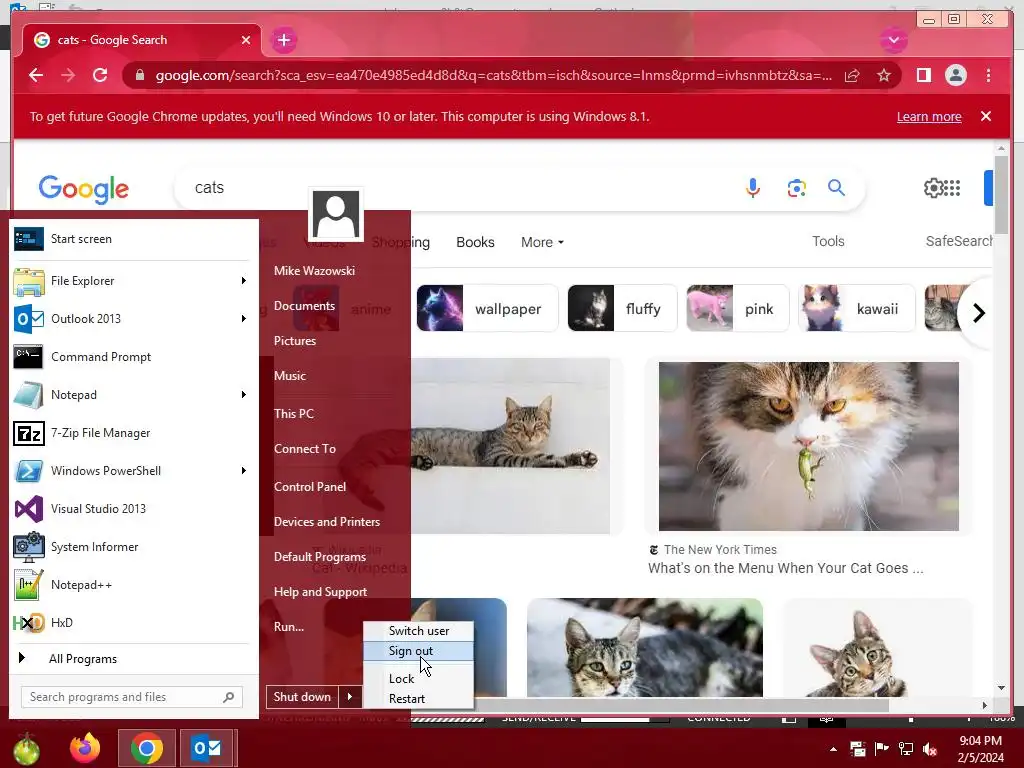1024x768 pixels.
Task: Open the Tools options
Action: (x=828, y=242)
